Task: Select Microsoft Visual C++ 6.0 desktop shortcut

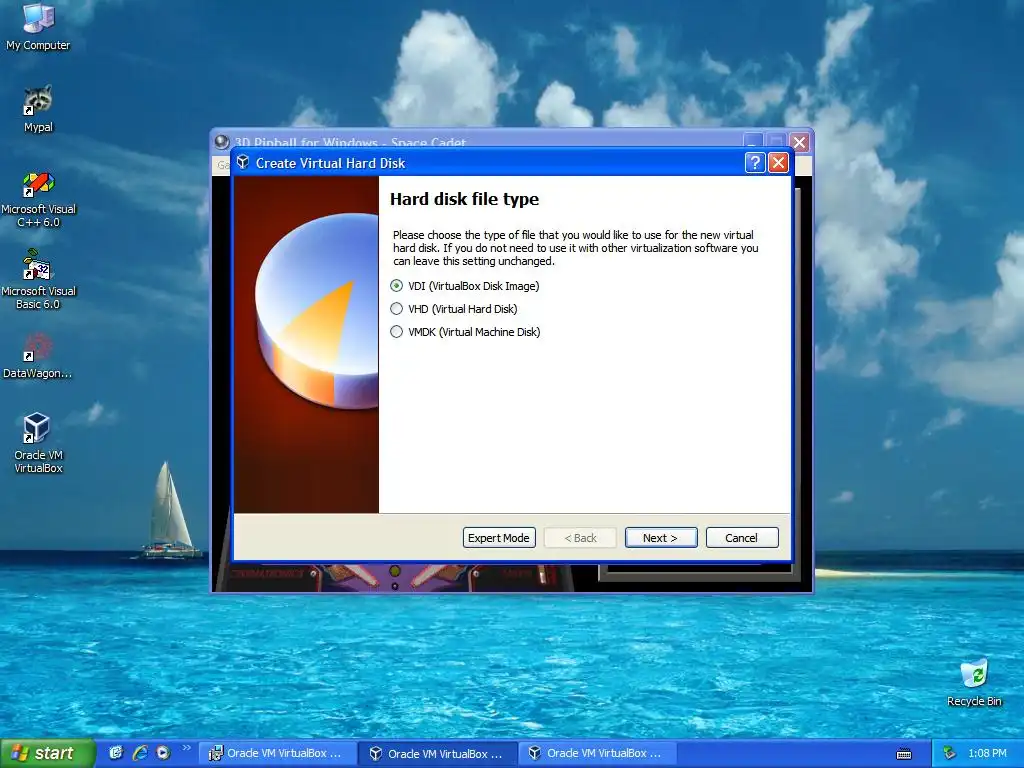Action: coord(38,199)
